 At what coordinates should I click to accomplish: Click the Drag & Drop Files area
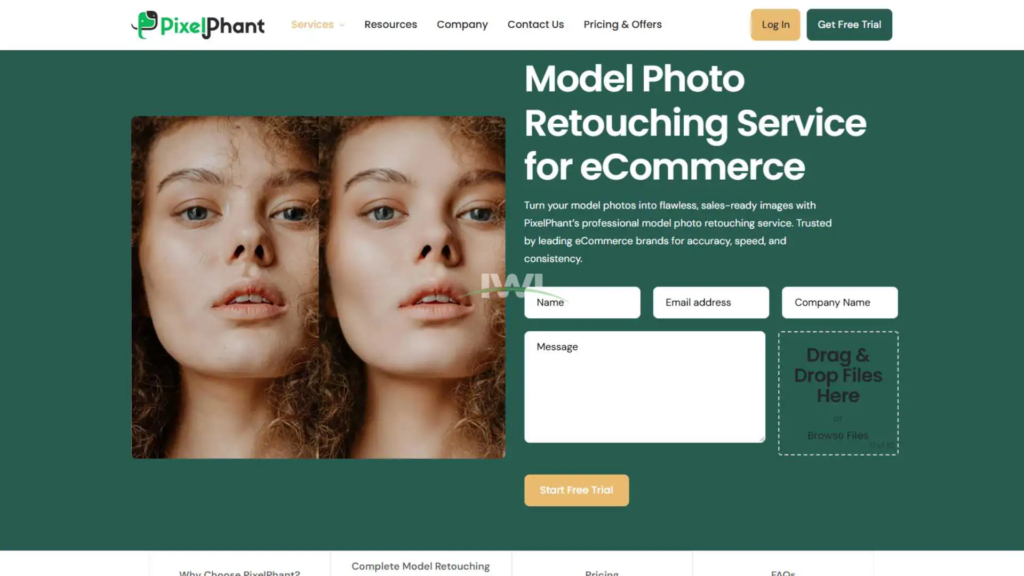pos(838,392)
